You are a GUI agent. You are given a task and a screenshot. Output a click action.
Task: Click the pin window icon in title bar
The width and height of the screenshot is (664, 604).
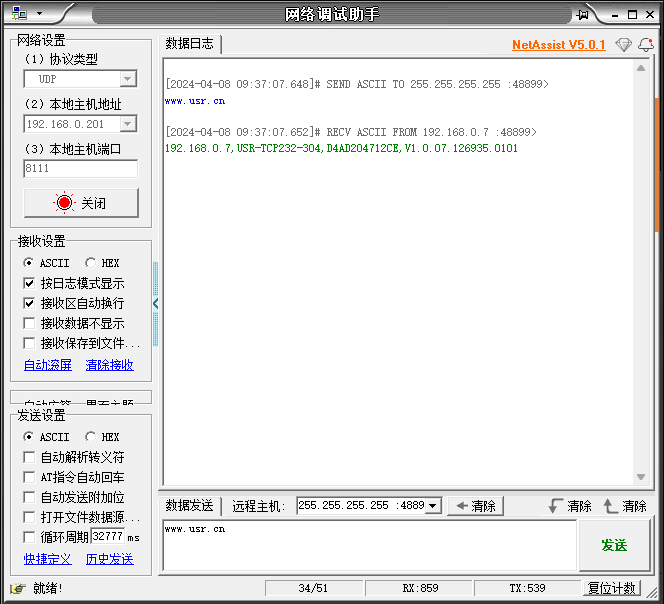(x=583, y=14)
